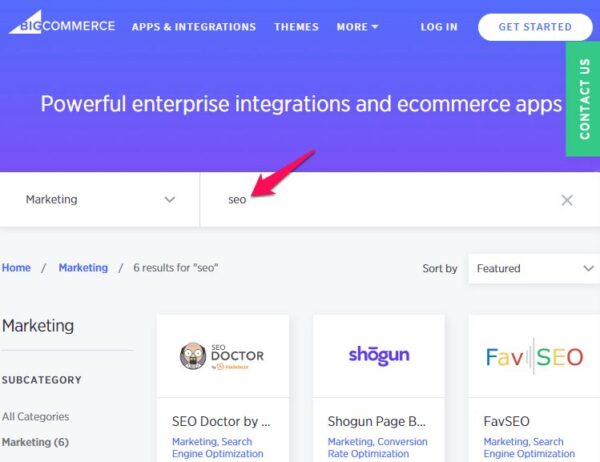The height and width of the screenshot is (462, 600).
Task: Click the 6 results for "seo" text
Action: [176, 268]
